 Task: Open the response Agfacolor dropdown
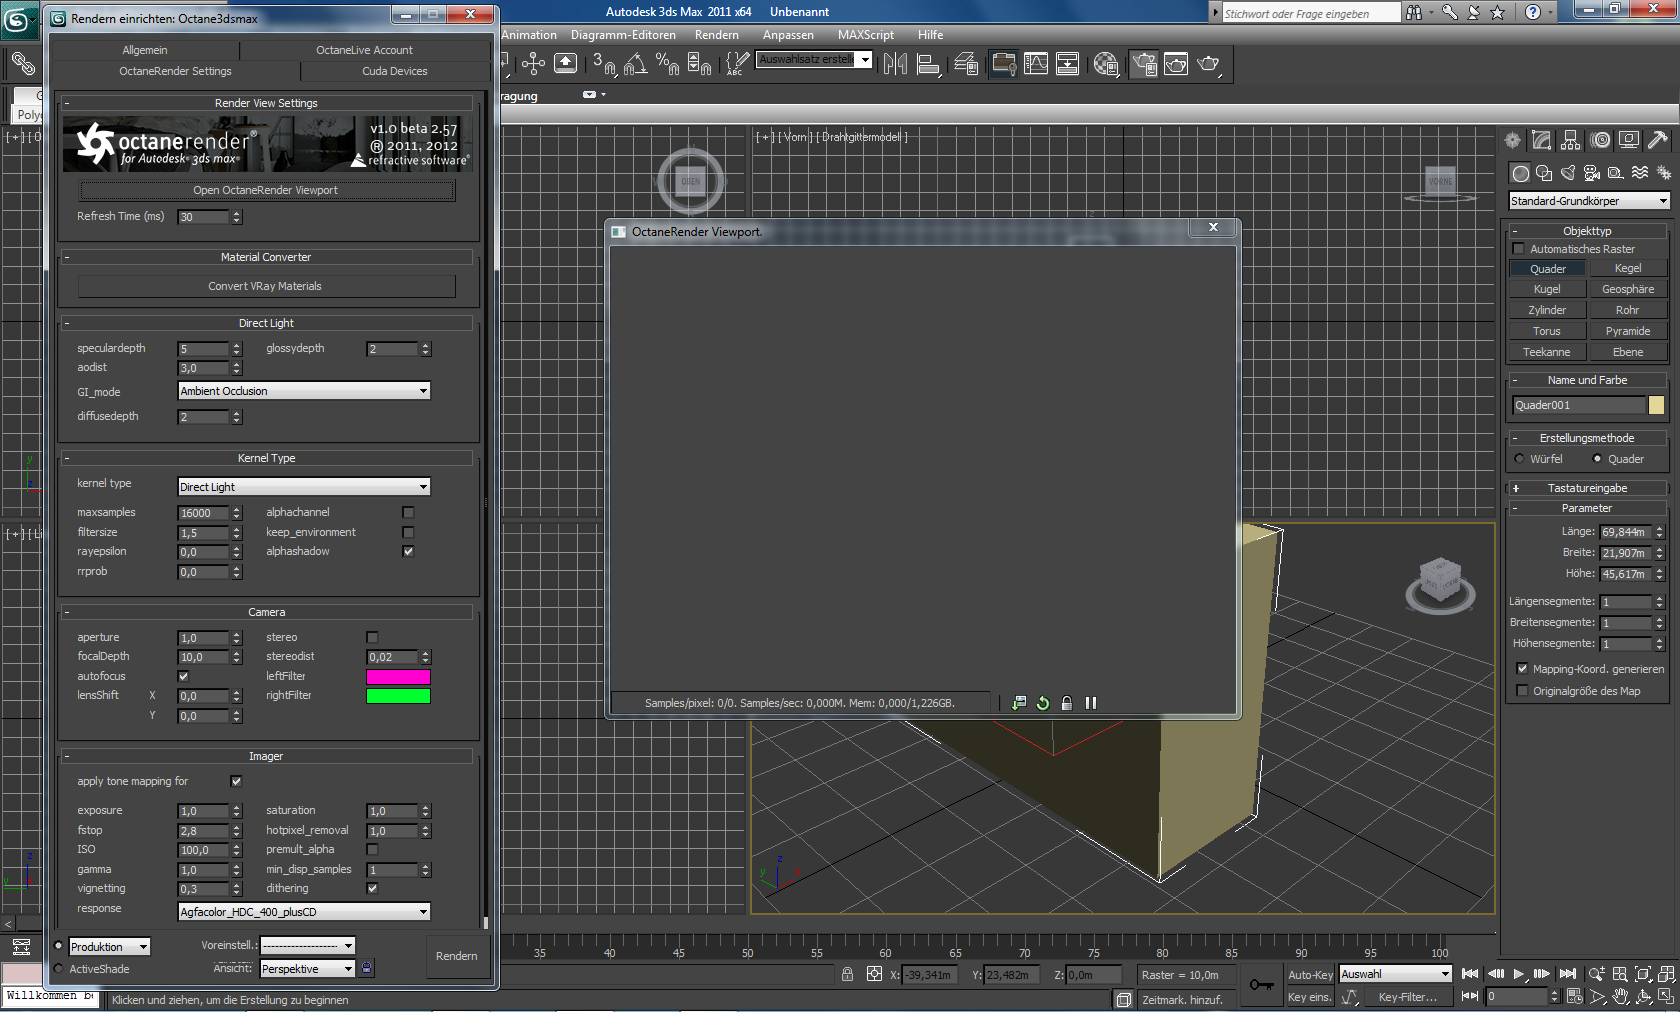tap(304, 912)
